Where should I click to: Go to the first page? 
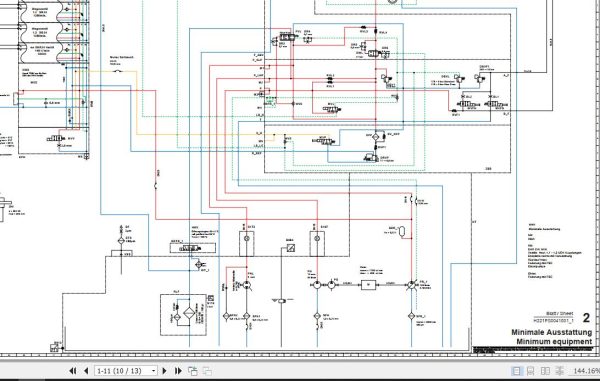click(x=73, y=371)
